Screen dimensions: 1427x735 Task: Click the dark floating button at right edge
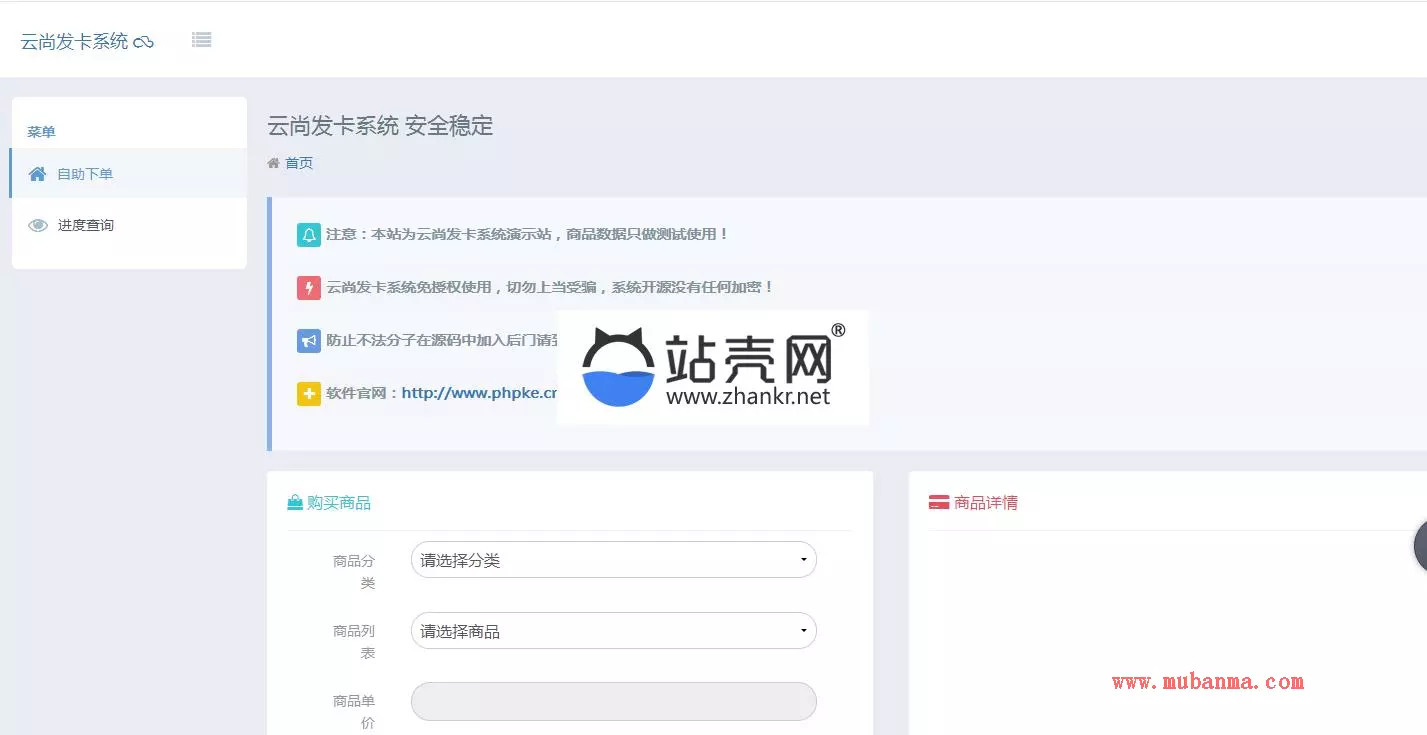pos(1420,547)
